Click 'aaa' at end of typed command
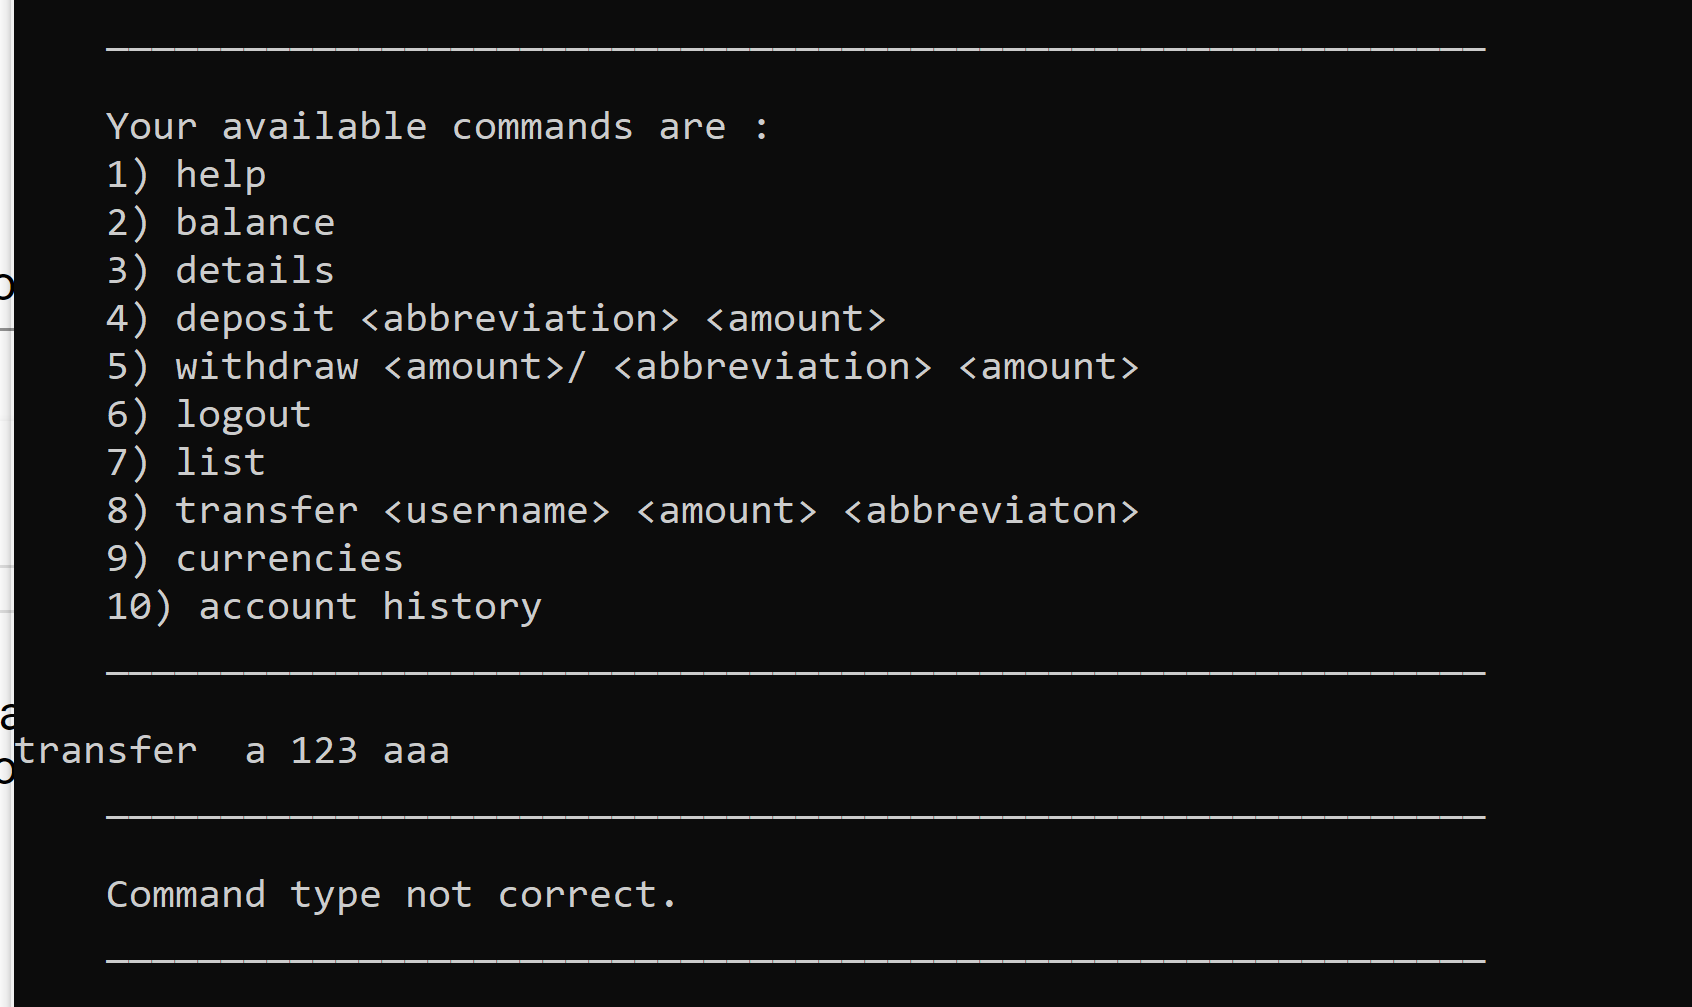 416,752
